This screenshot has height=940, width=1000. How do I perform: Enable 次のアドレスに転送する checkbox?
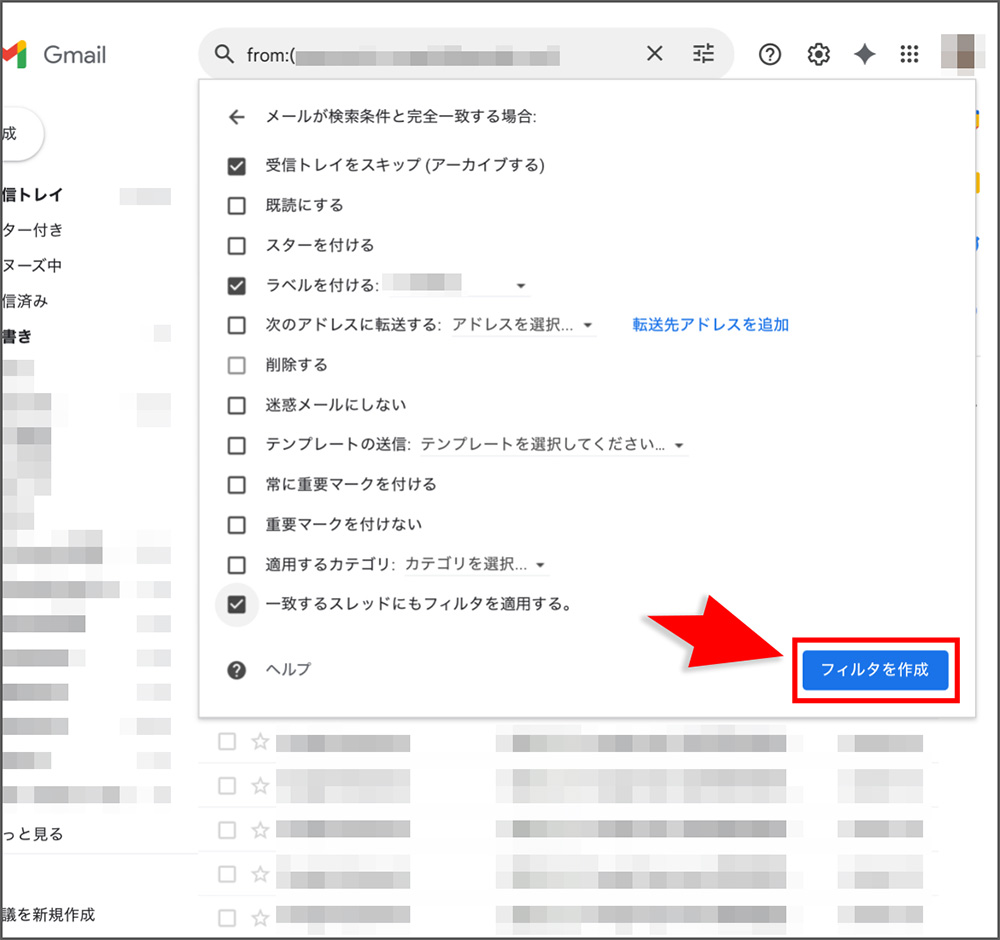tap(237, 325)
